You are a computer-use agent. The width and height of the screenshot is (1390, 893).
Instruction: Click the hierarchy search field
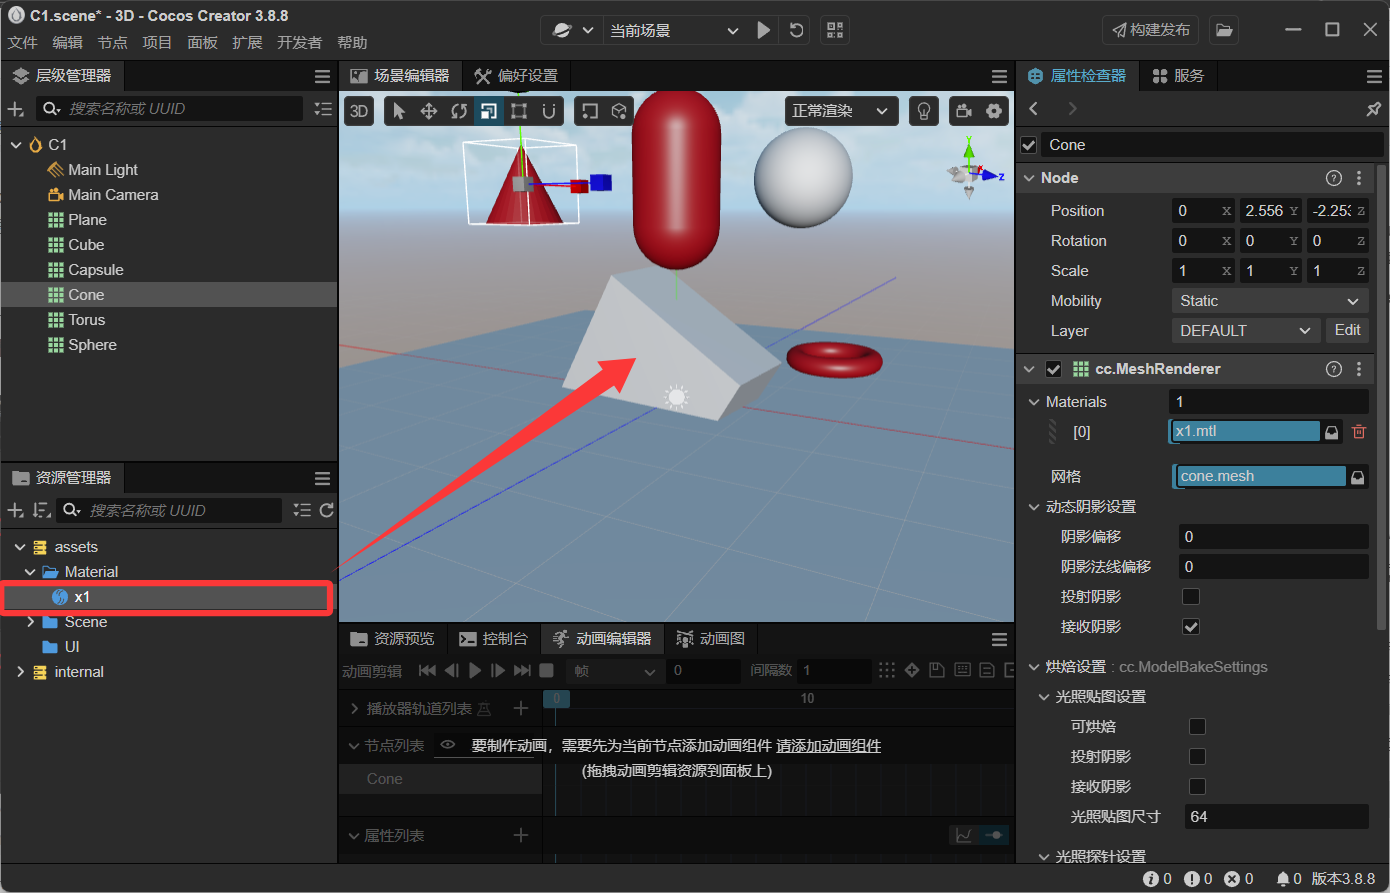coord(169,109)
